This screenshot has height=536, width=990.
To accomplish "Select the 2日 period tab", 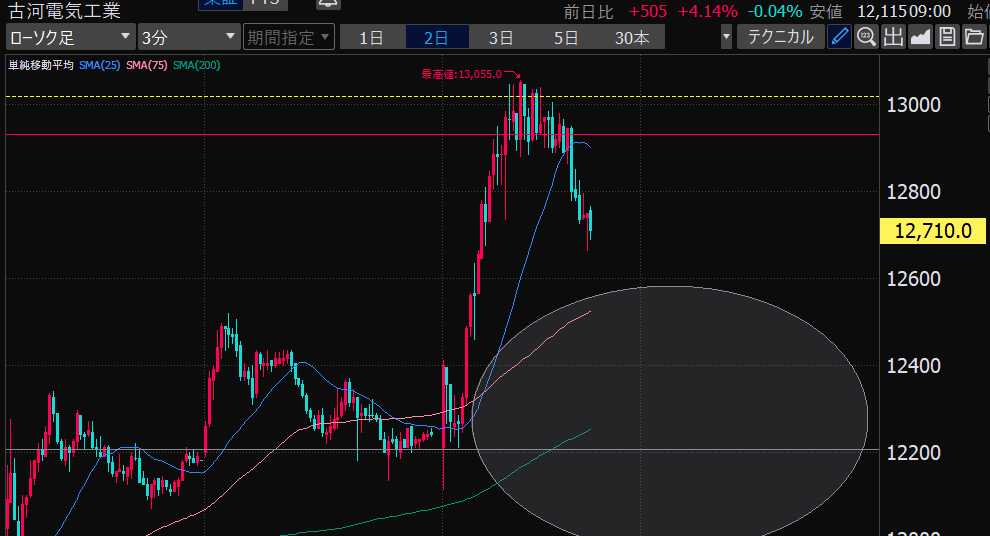I will click(436, 38).
